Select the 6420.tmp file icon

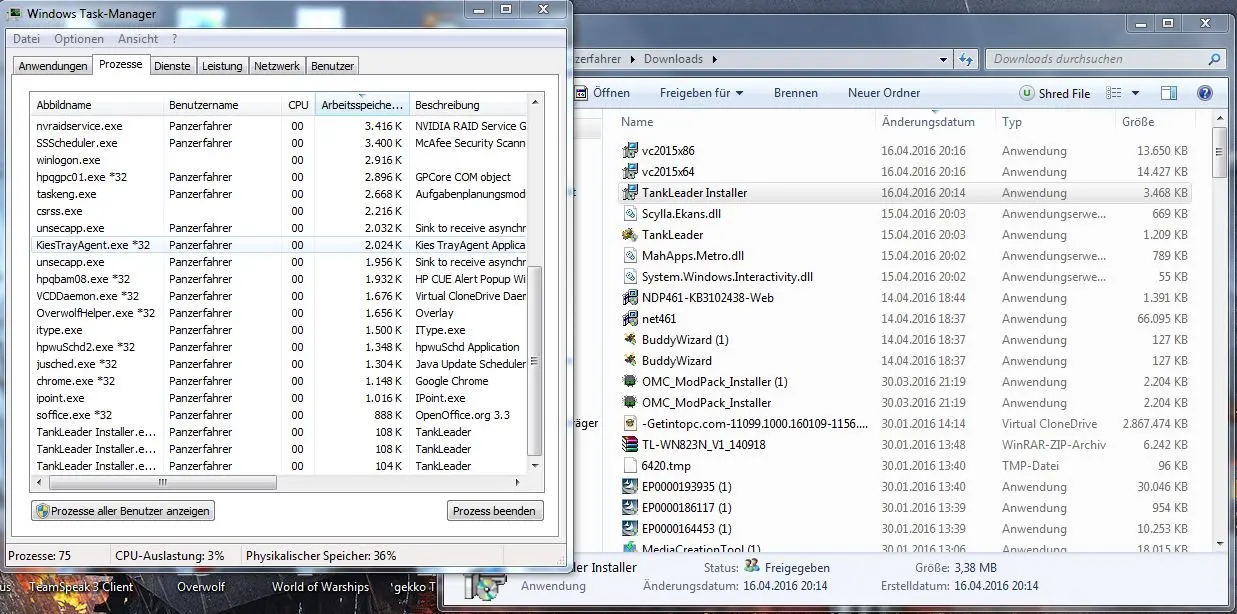[x=630, y=466]
